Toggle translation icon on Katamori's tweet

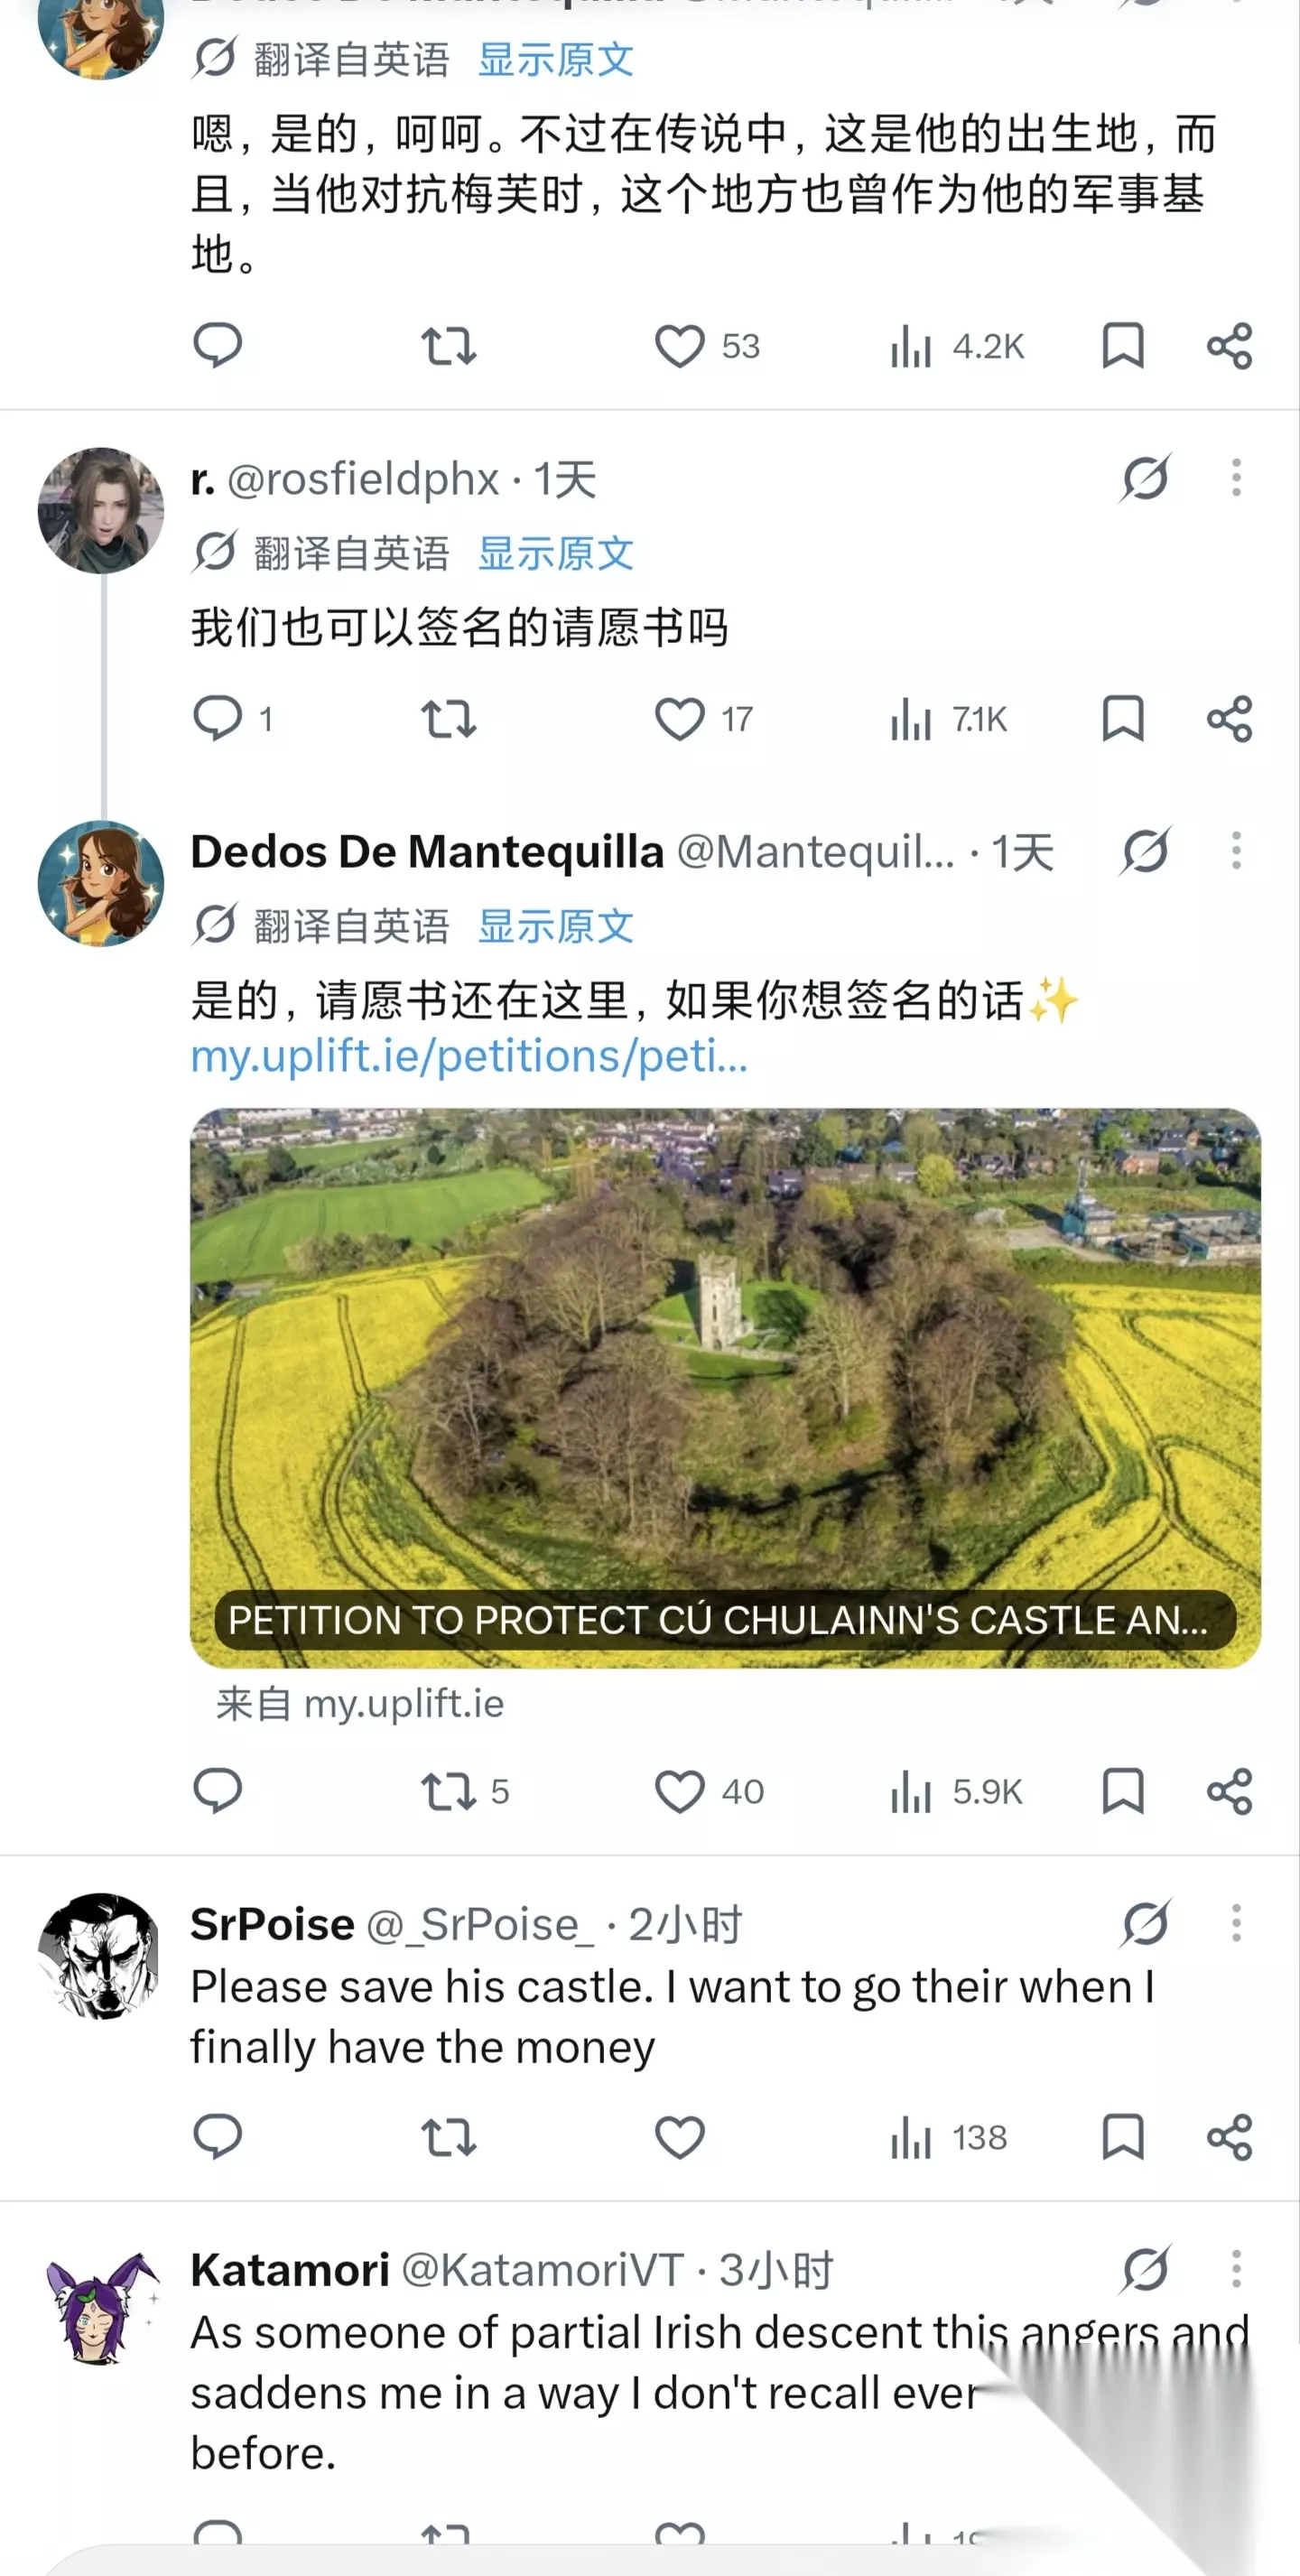pyautogui.click(x=1145, y=2269)
